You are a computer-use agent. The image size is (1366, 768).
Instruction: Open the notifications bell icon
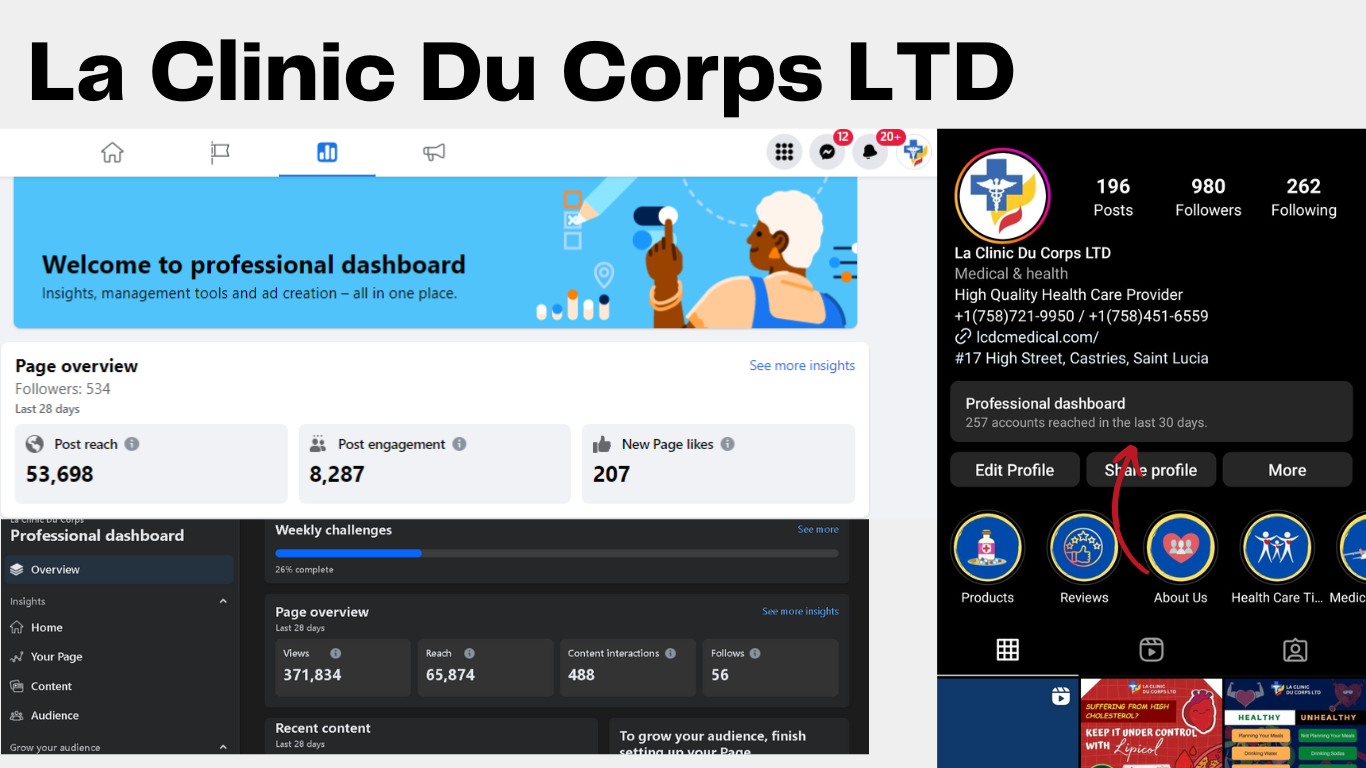coord(870,152)
